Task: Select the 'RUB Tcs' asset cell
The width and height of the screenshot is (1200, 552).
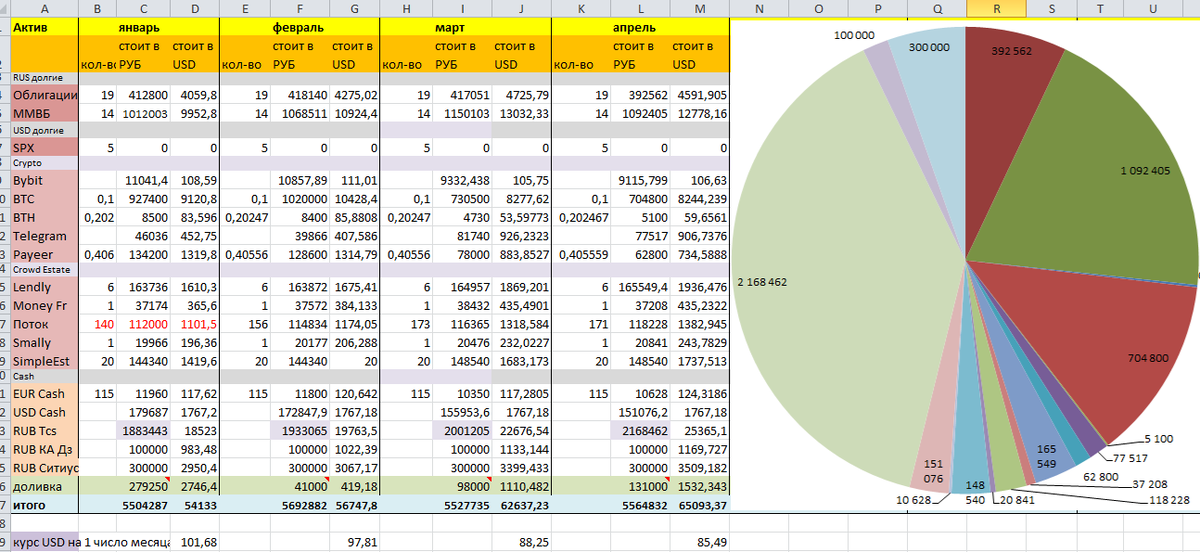Action: (45, 430)
